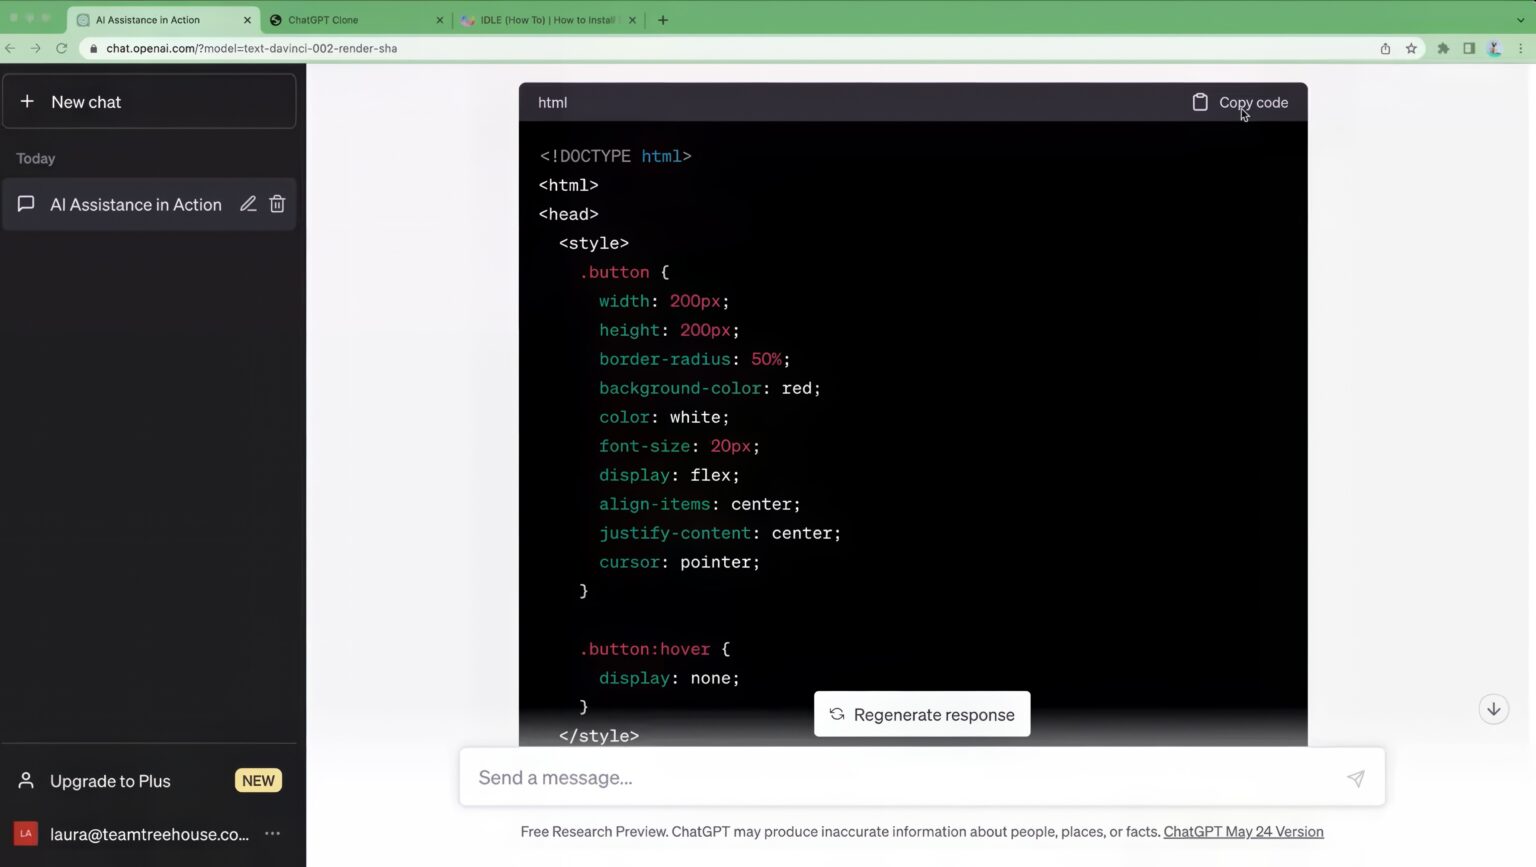The image size is (1536, 867).
Task: Click the Regenerate response button
Action: coord(921,714)
